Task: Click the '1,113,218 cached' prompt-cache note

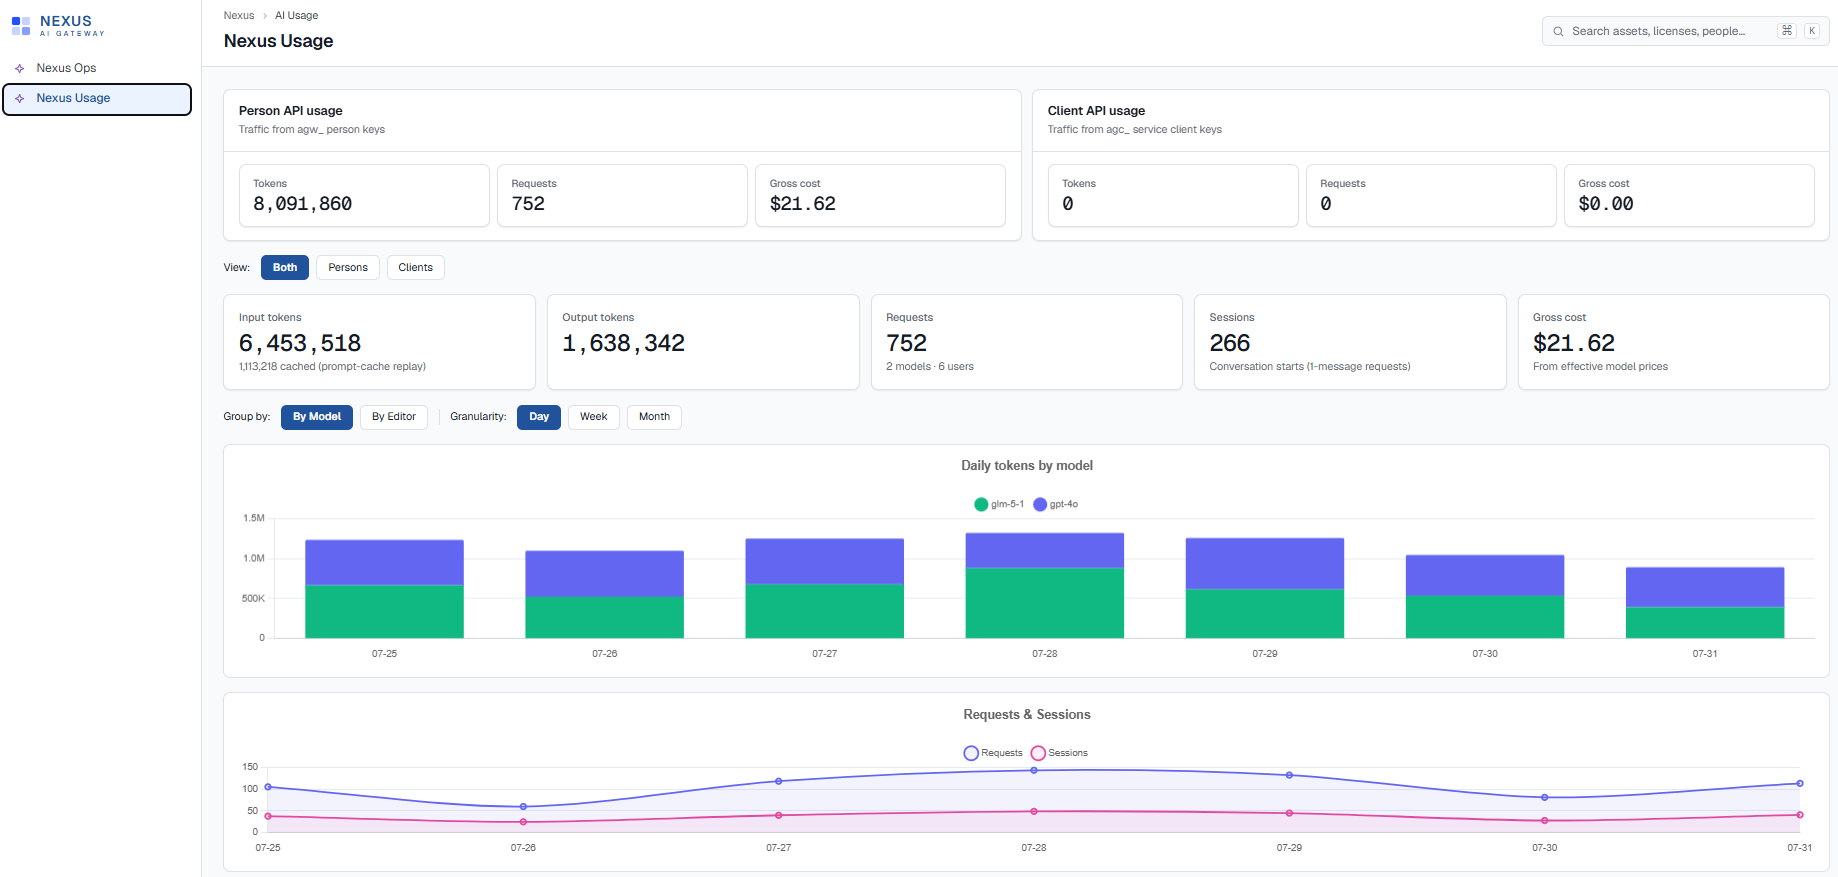Action: (332, 367)
